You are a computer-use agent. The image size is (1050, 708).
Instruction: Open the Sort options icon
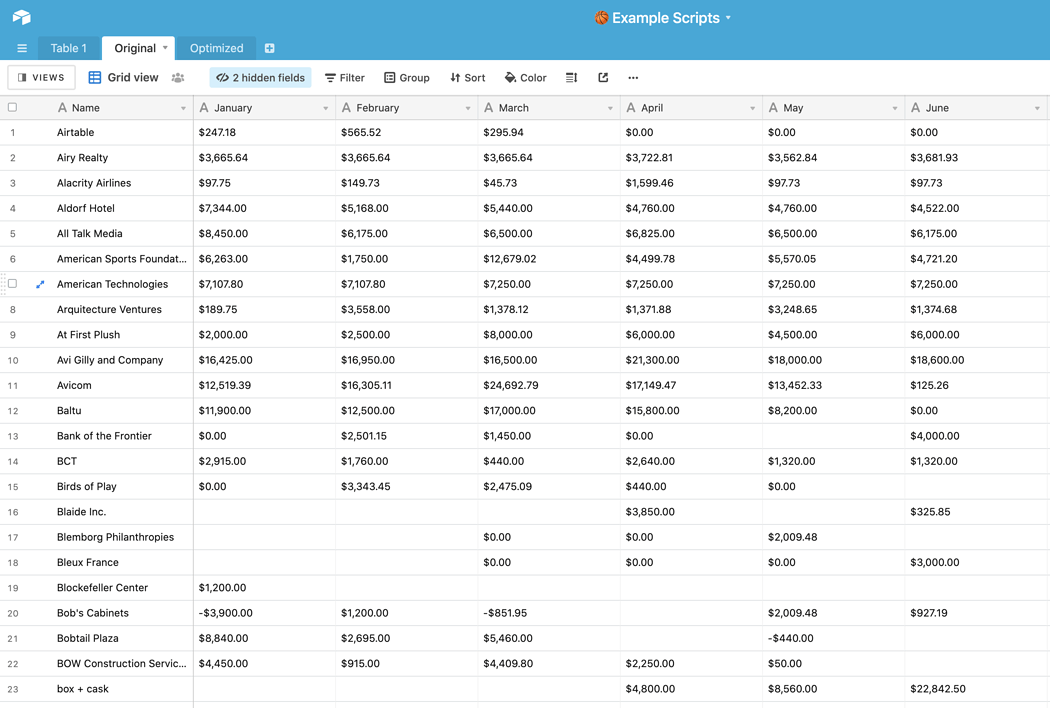[x=466, y=77]
